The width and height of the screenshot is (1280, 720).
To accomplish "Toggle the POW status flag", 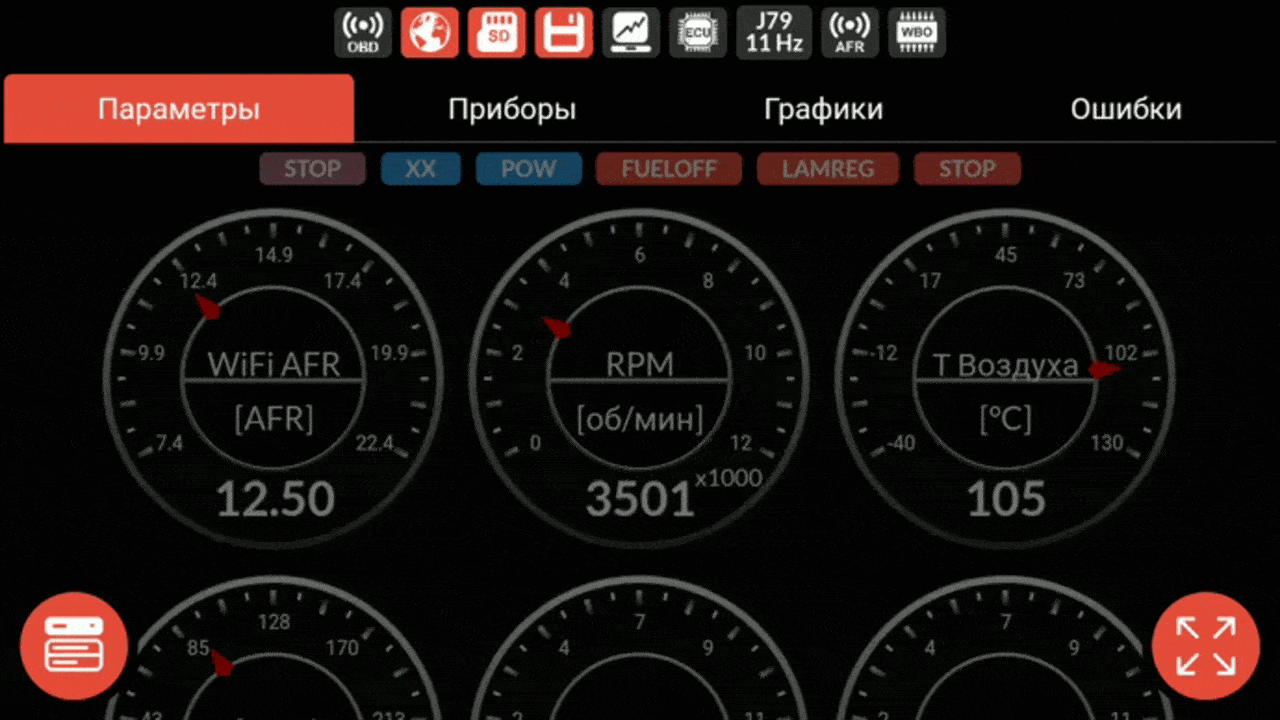I will [x=528, y=169].
